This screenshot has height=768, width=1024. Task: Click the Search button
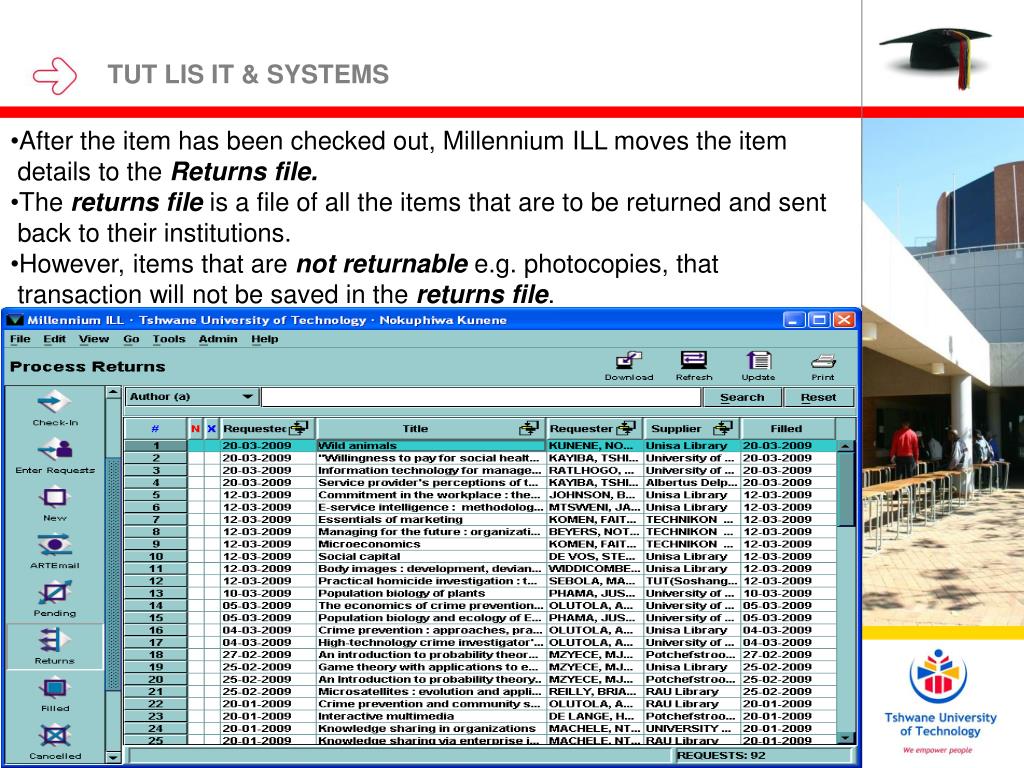[x=742, y=397]
